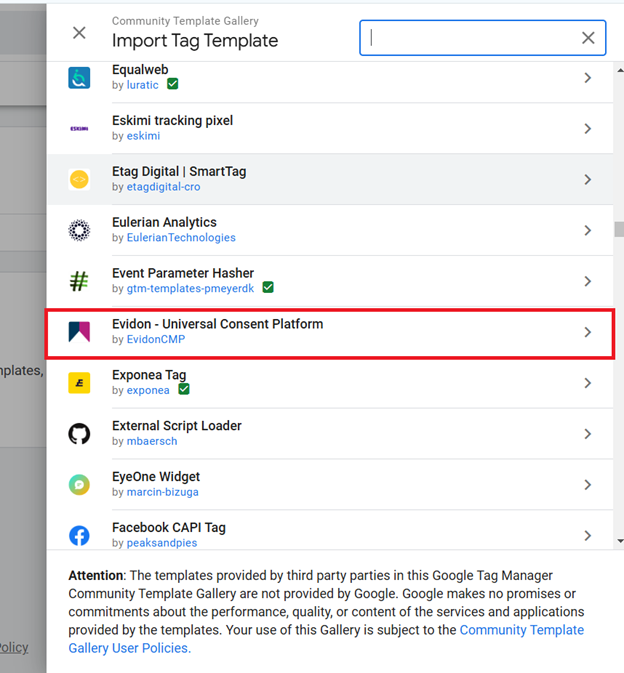
Task: Select the EyeOne Widget title
Action: pyautogui.click(x=156, y=476)
